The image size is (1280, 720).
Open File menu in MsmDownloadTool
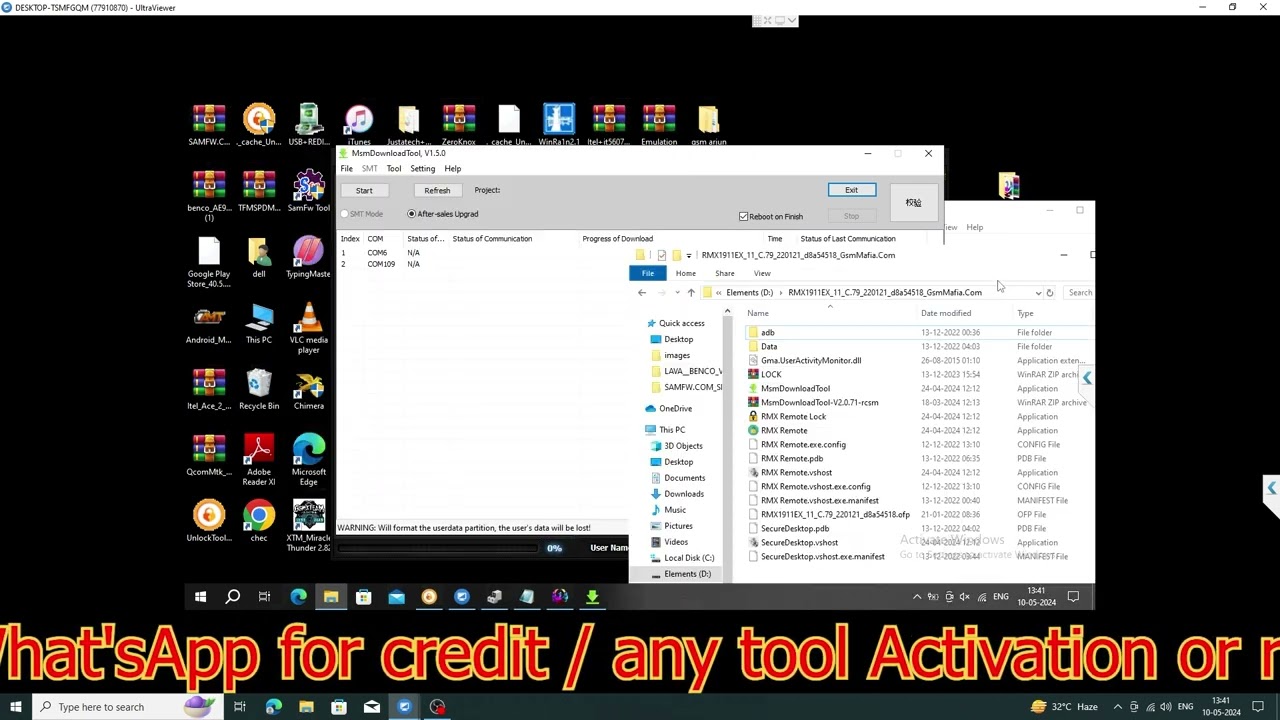click(346, 169)
